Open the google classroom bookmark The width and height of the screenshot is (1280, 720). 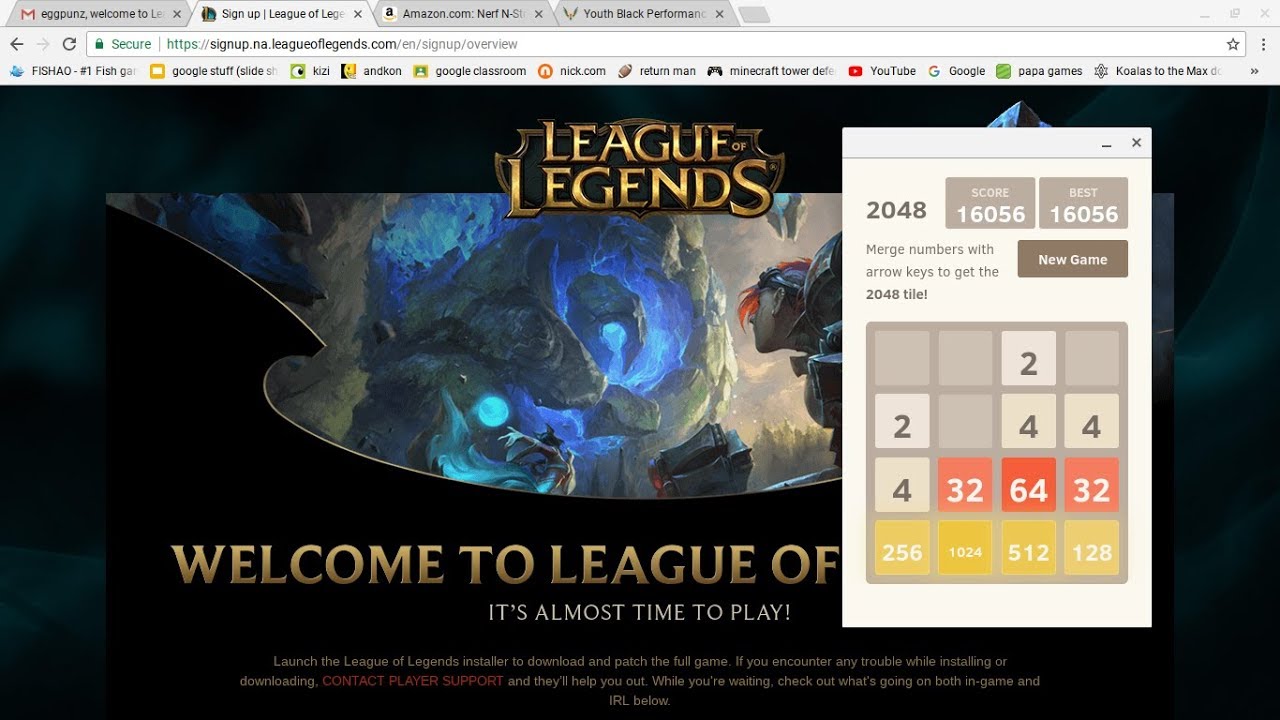coord(469,71)
